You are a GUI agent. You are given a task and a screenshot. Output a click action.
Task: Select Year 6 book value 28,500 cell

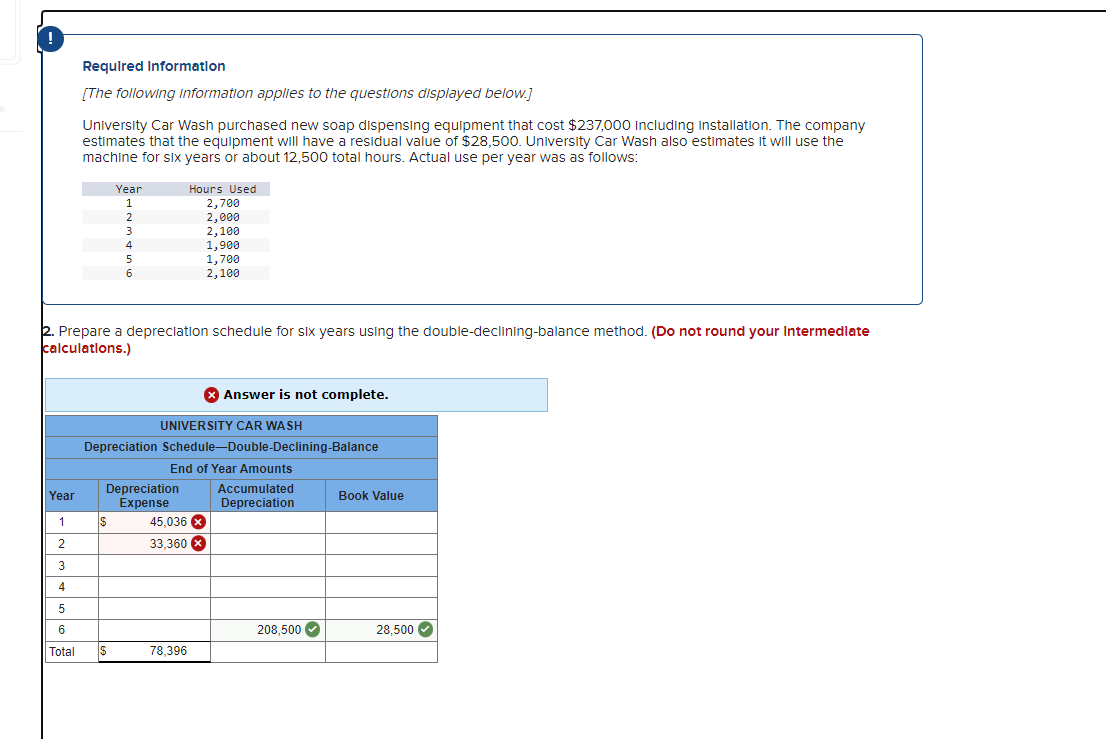[x=382, y=630]
